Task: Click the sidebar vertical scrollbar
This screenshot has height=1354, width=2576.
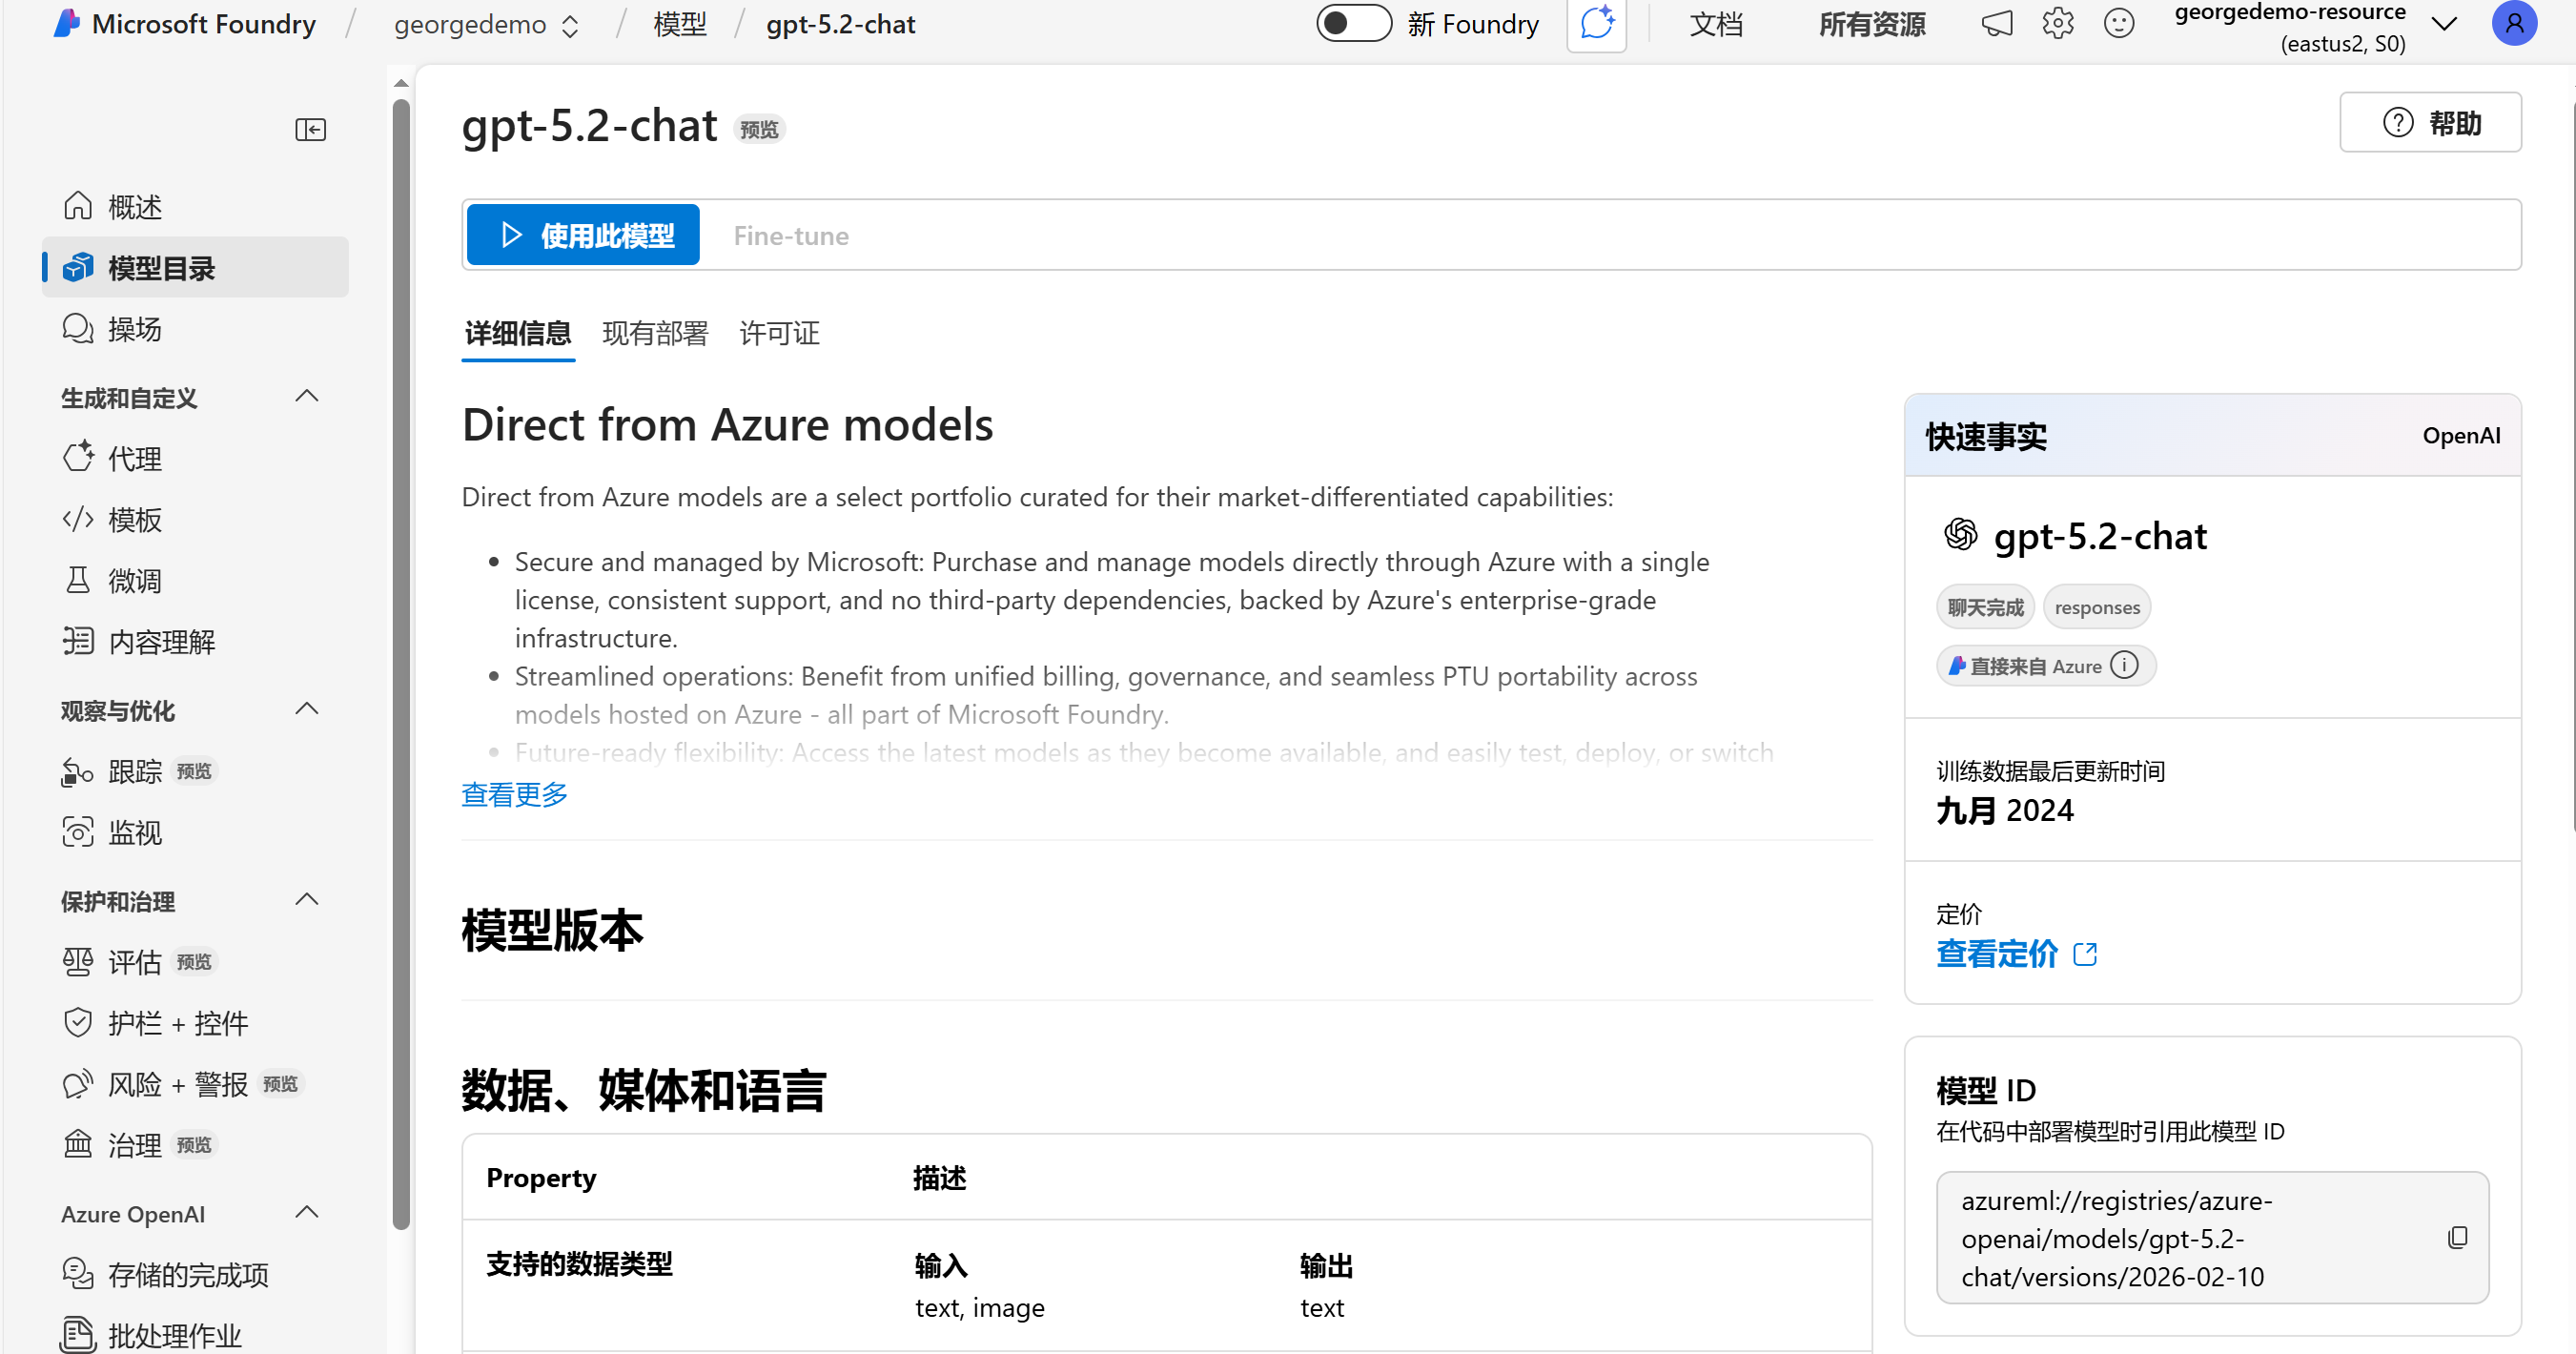Action: pyautogui.click(x=401, y=660)
